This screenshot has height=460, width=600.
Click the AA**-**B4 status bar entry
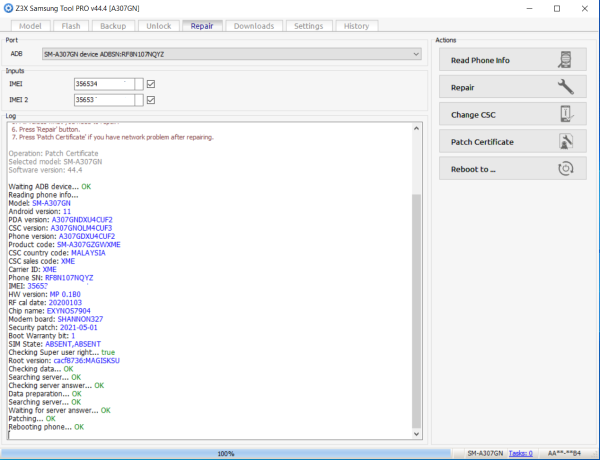click(564, 453)
